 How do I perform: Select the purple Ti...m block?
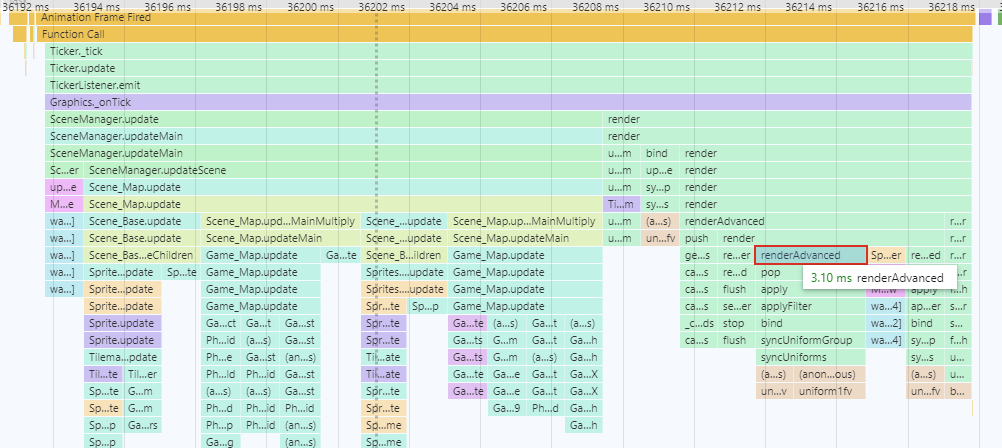[x=621, y=205]
